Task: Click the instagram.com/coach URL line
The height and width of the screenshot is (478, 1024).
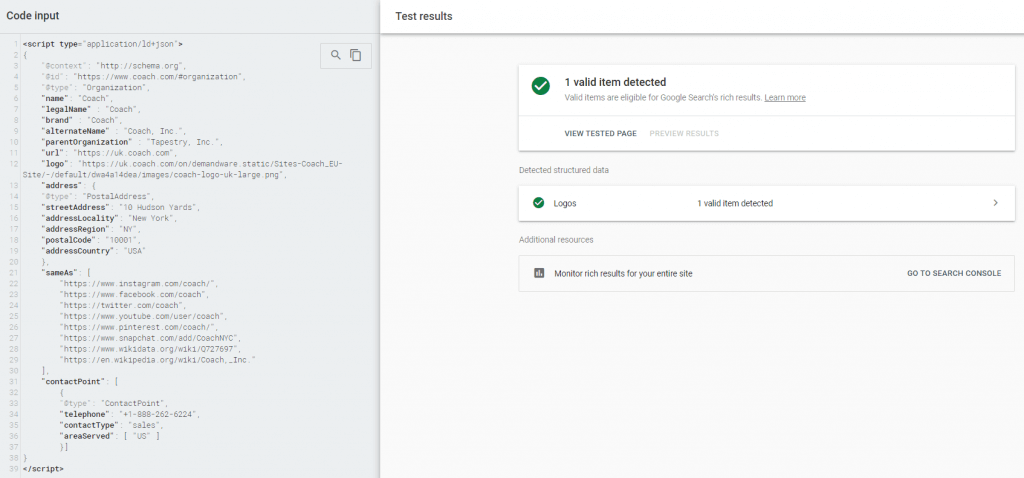Action: [x=138, y=283]
